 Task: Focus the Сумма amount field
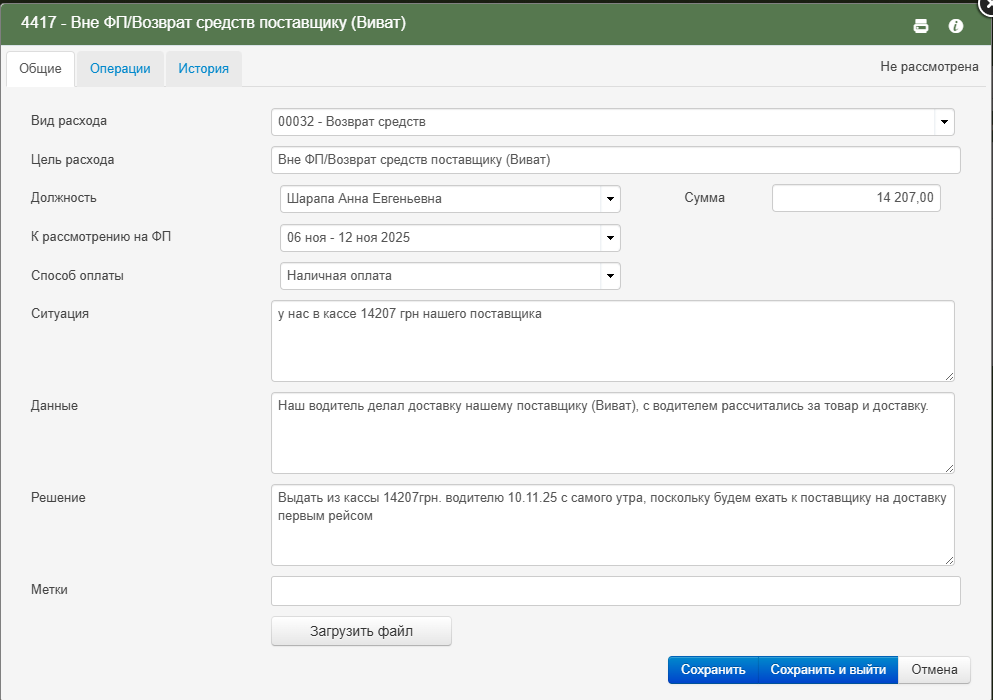pyautogui.click(x=856, y=198)
